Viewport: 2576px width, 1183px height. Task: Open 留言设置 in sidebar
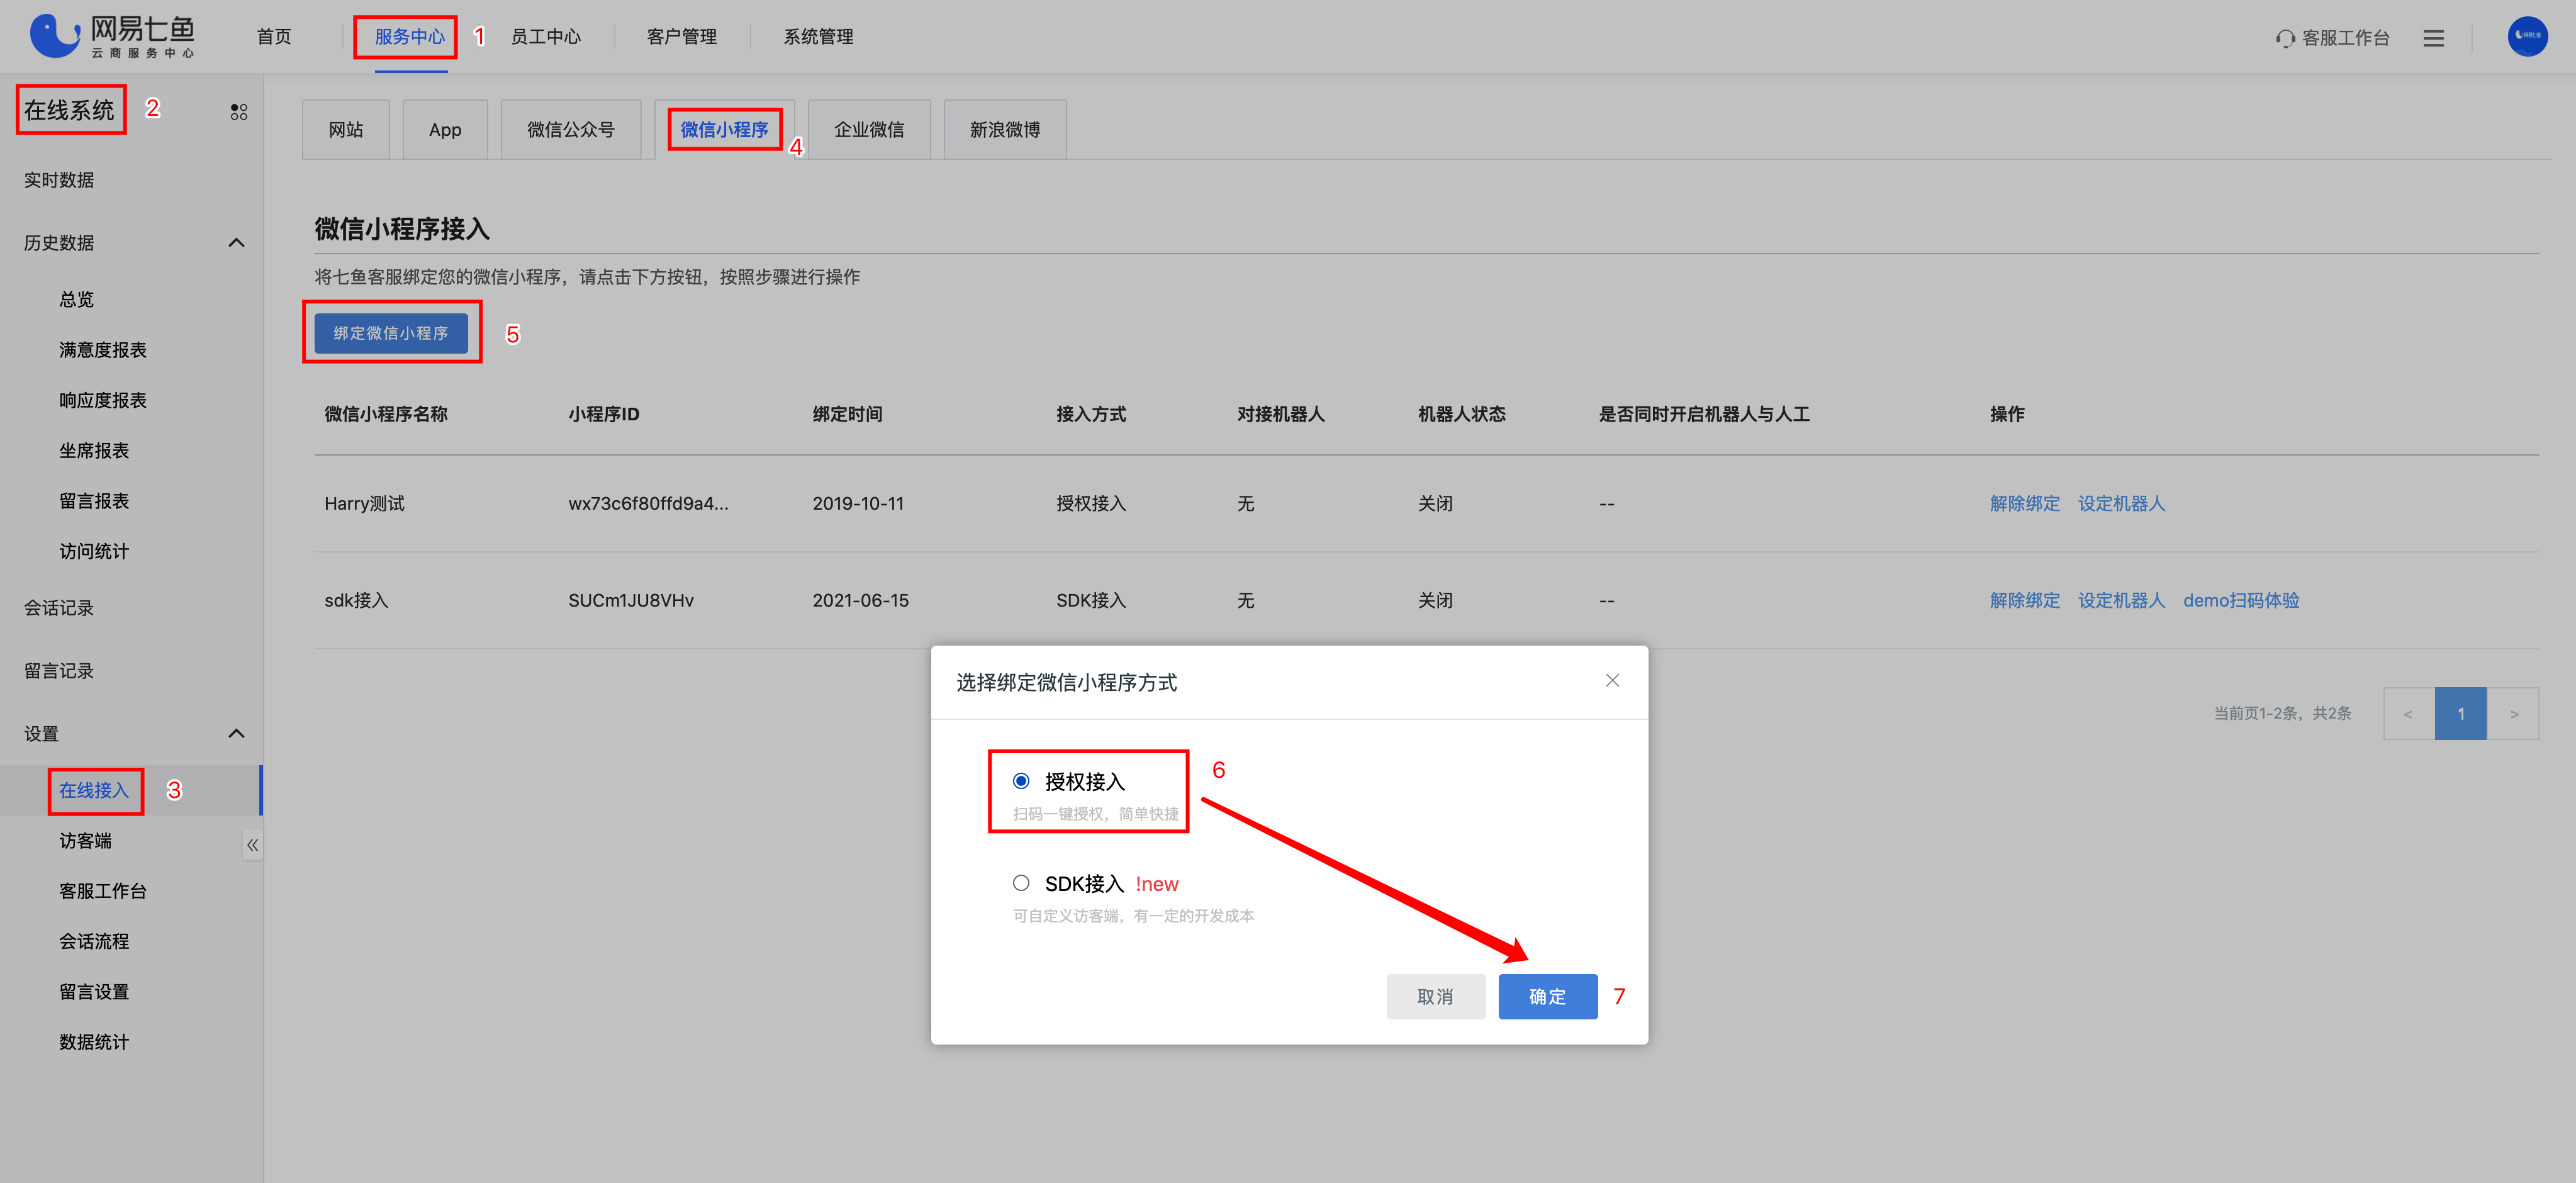[94, 992]
